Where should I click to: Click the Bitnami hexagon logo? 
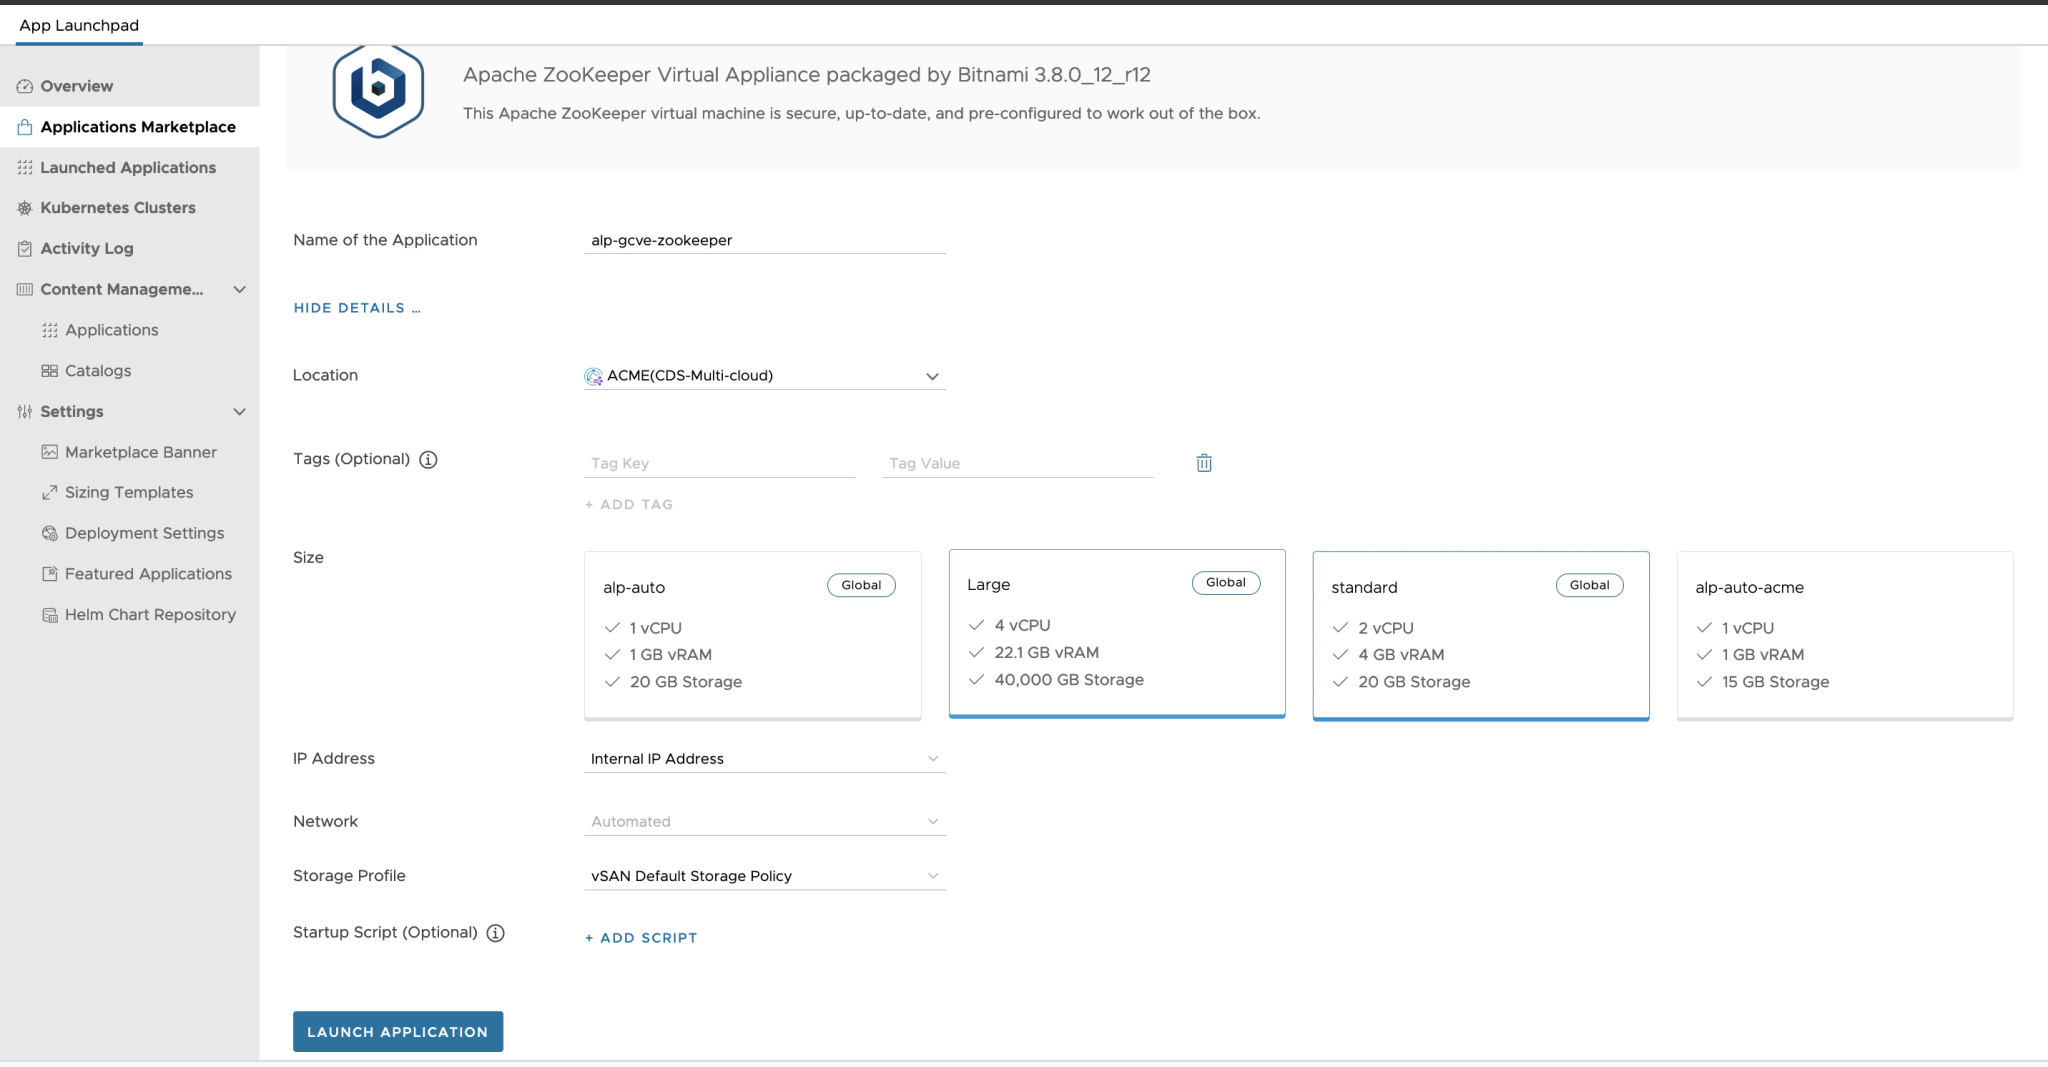point(377,90)
